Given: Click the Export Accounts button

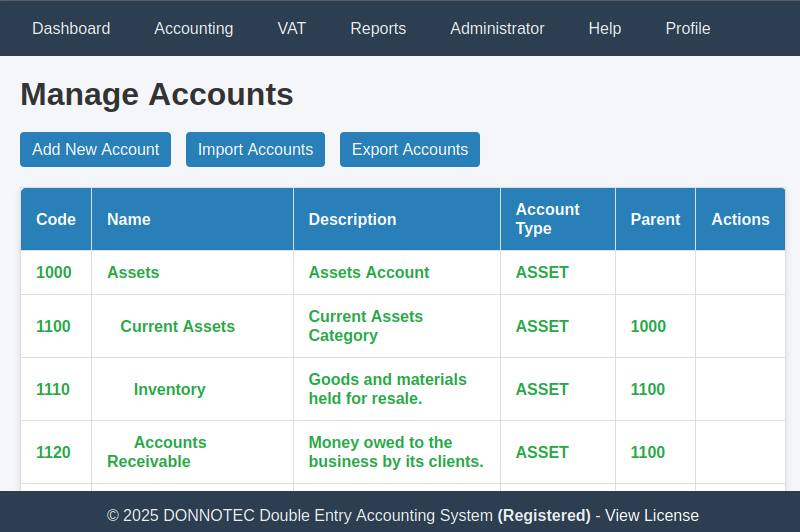Looking at the screenshot, I should click(410, 149).
